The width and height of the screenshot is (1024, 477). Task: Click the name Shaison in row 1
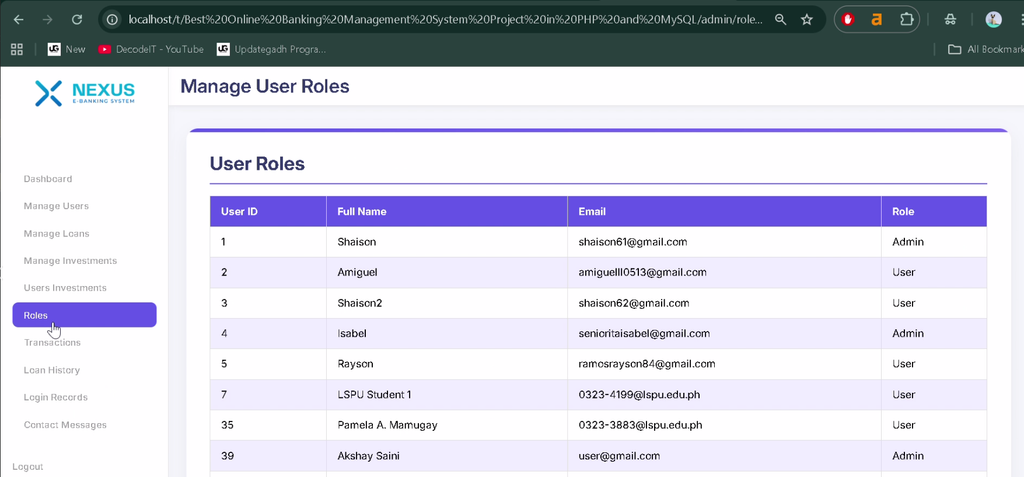tap(357, 242)
